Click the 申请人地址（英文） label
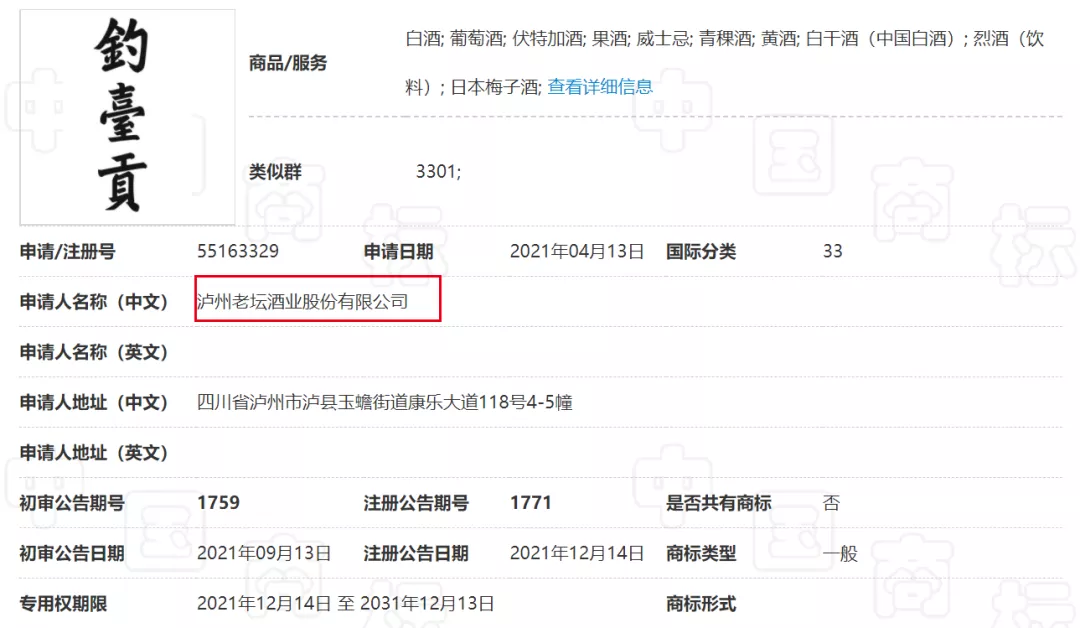This screenshot has height=628, width=1080. pos(94,453)
